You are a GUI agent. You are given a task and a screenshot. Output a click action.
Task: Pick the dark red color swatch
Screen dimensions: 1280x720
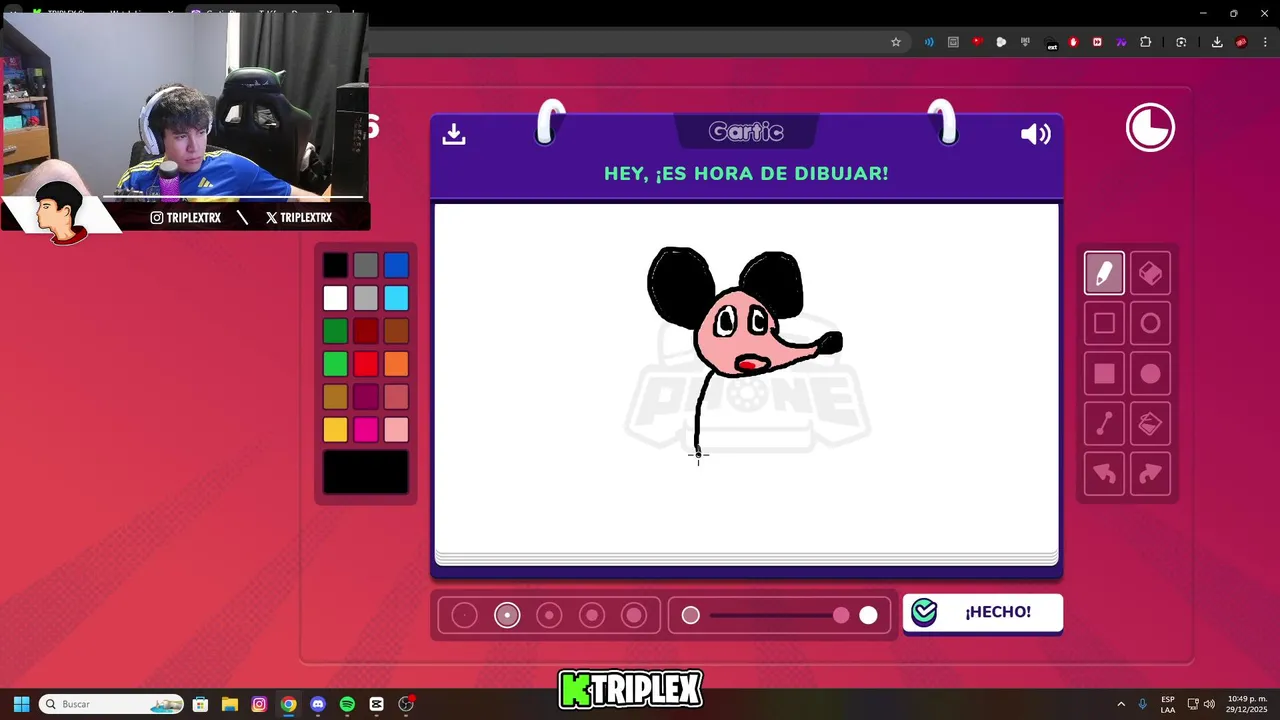click(x=366, y=331)
